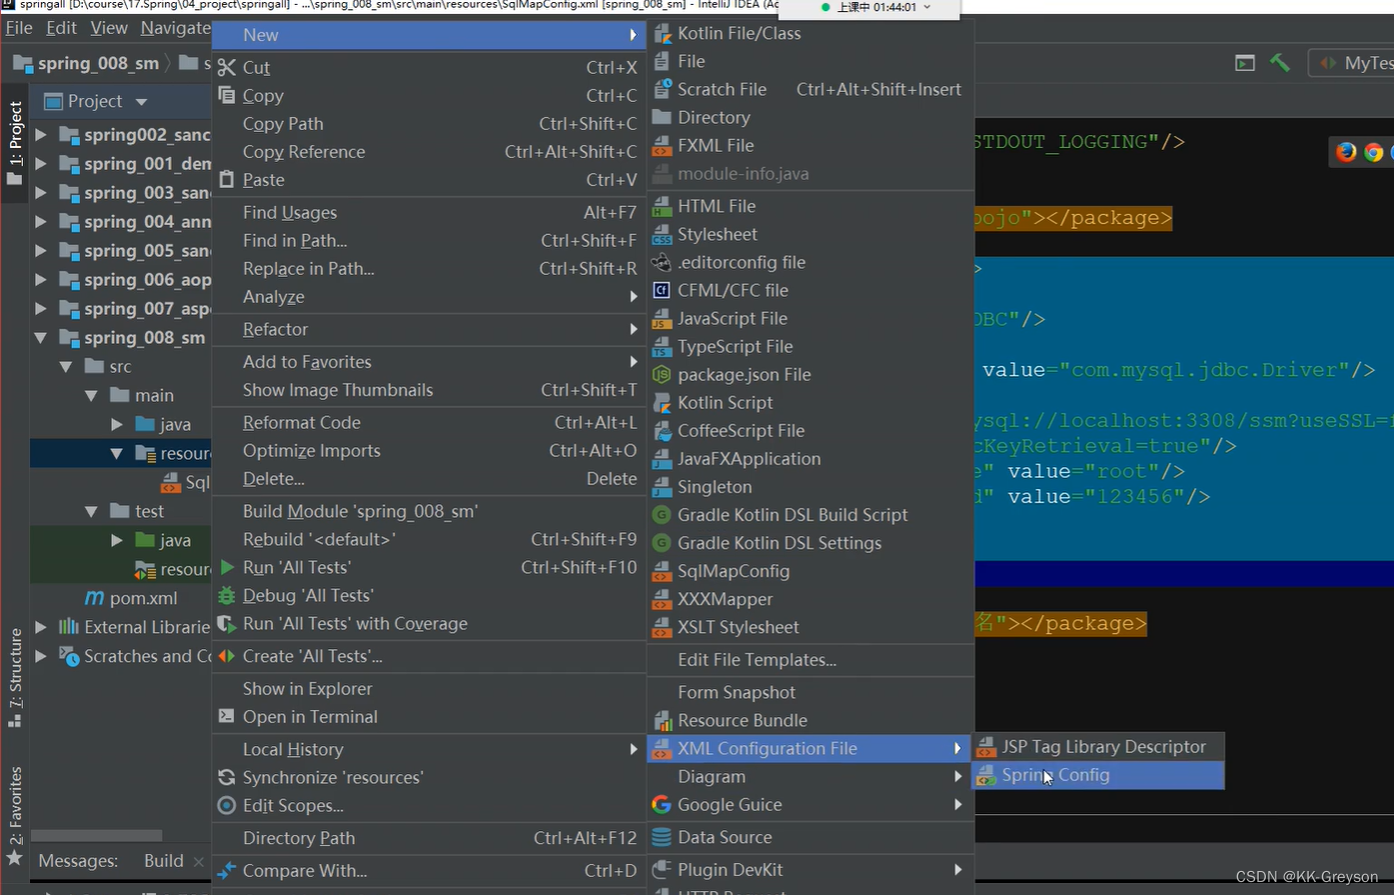Click the TypeScript File icon
1394x895 pixels.
click(662, 347)
